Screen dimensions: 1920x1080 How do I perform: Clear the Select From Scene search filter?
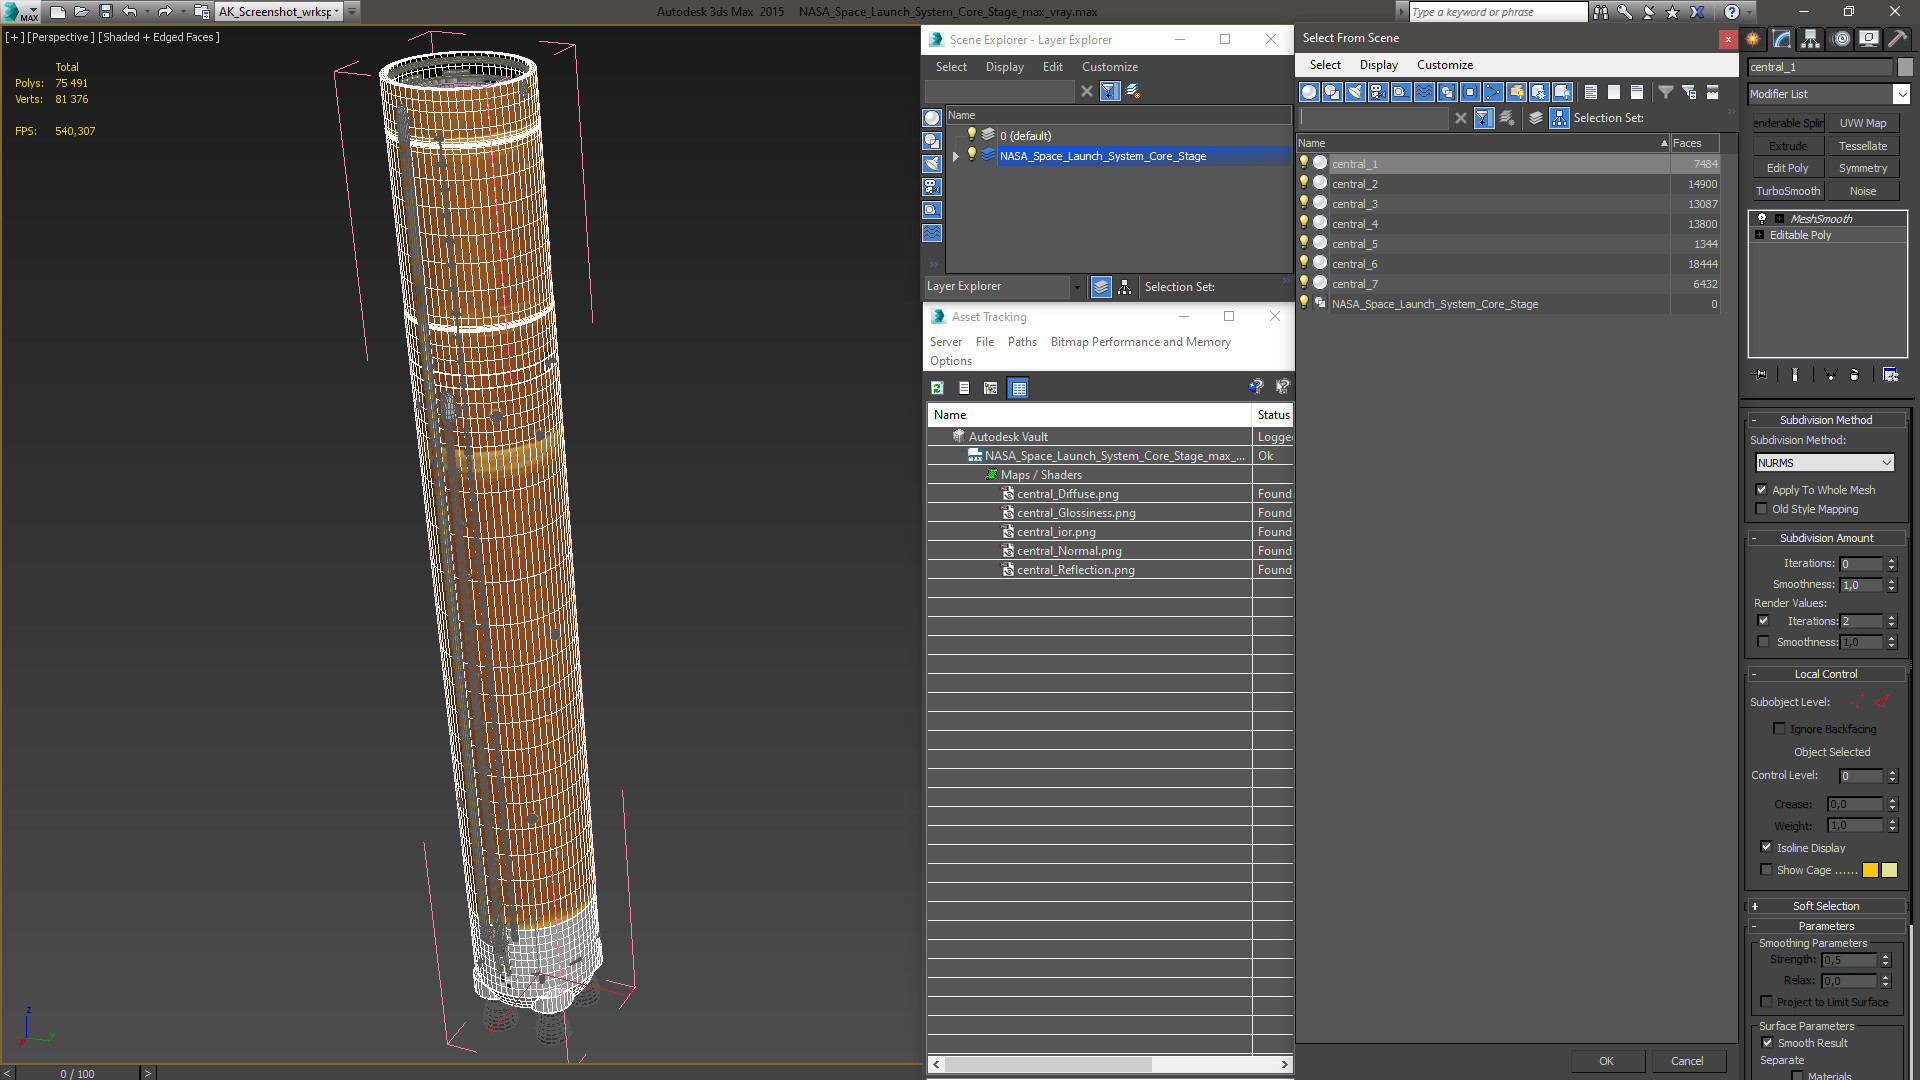pyautogui.click(x=1461, y=118)
